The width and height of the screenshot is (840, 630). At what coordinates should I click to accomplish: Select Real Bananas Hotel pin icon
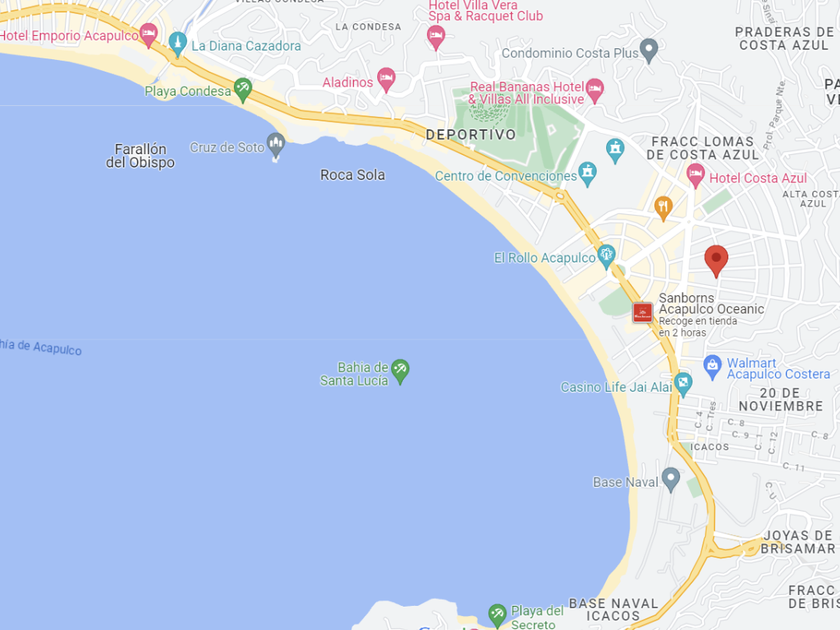tap(595, 90)
